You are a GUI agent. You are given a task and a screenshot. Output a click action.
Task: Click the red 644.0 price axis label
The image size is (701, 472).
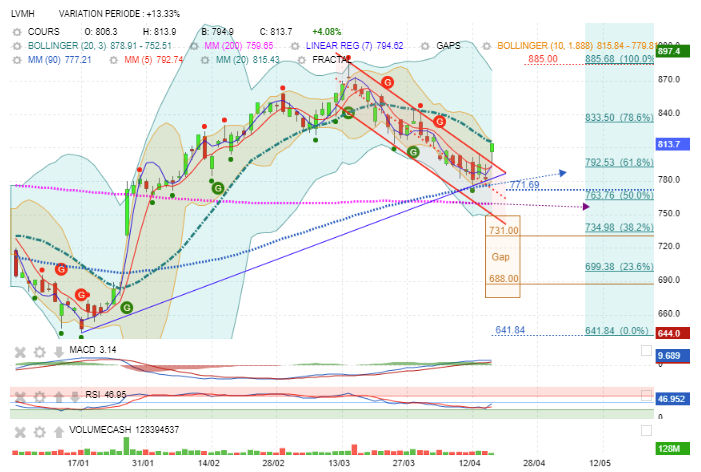pyautogui.click(x=673, y=333)
